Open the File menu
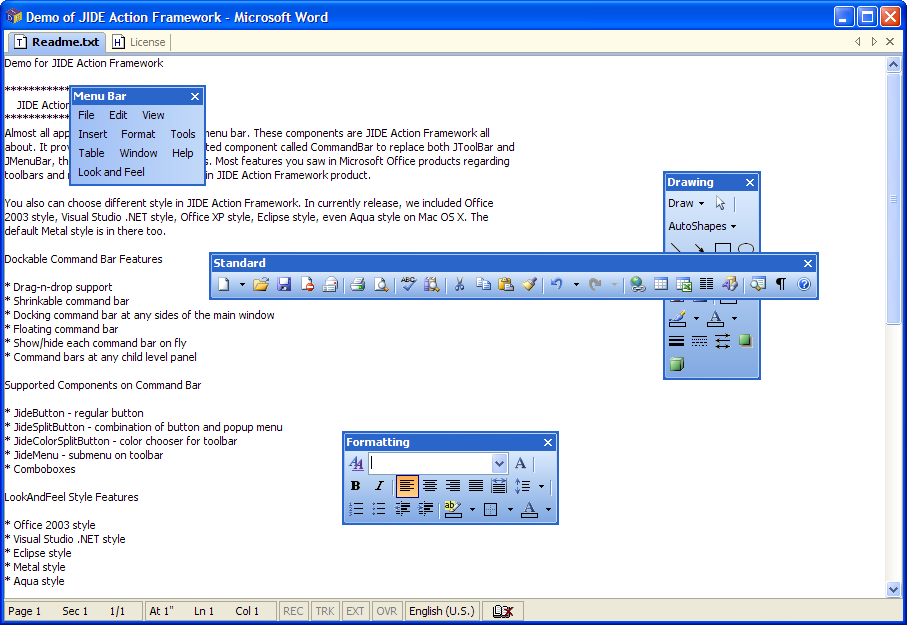The height and width of the screenshot is (625, 907). pos(86,115)
